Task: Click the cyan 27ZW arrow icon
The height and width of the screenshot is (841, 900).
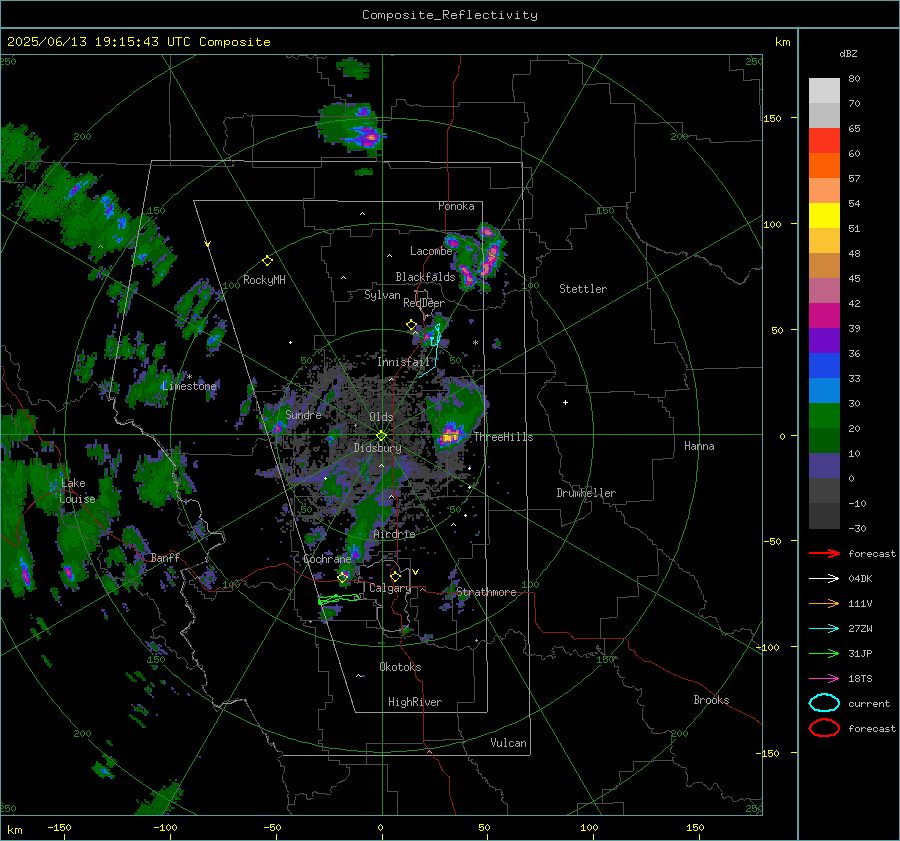Action: [x=824, y=629]
